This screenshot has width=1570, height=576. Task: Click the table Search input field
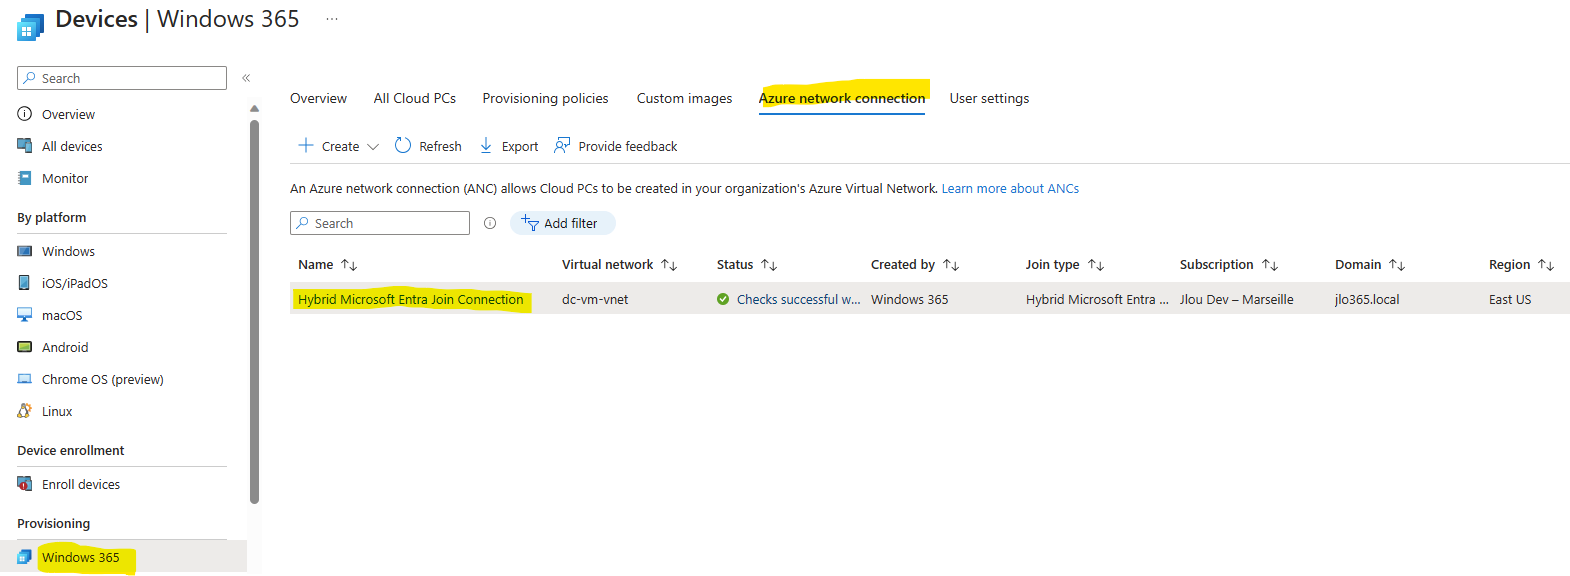pos(380,223)
